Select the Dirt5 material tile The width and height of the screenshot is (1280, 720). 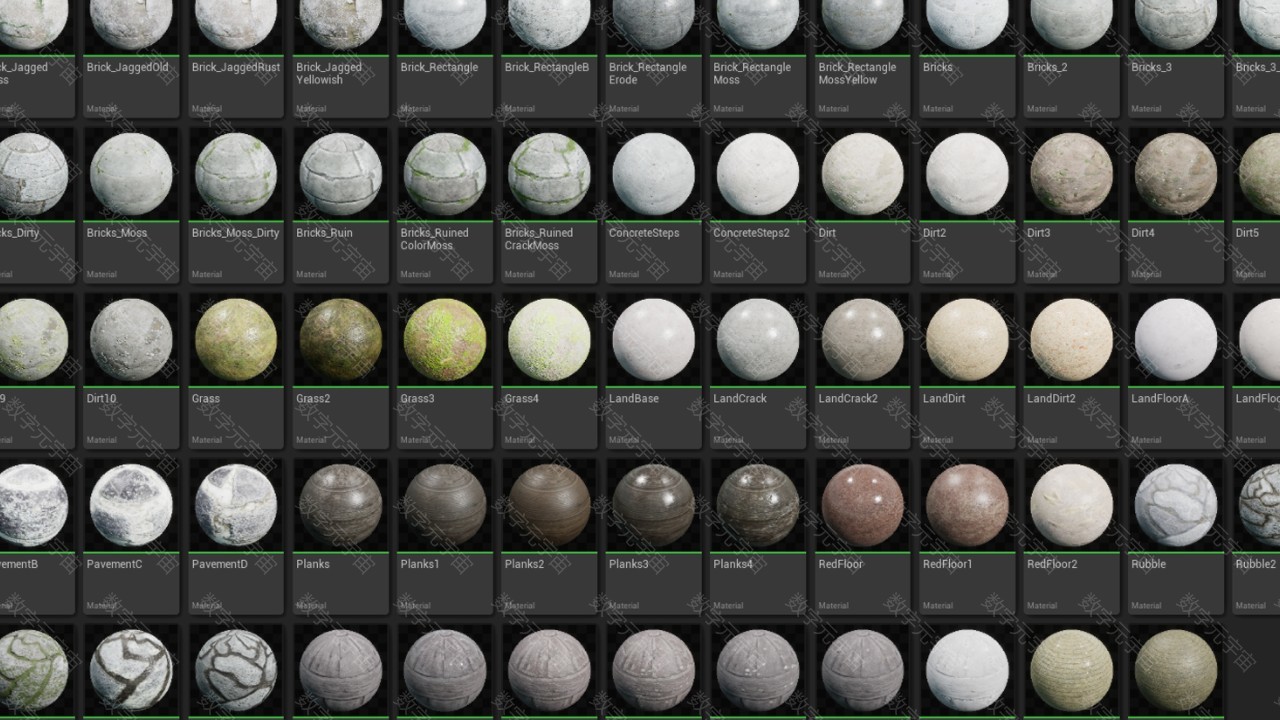click(1257, 204)
